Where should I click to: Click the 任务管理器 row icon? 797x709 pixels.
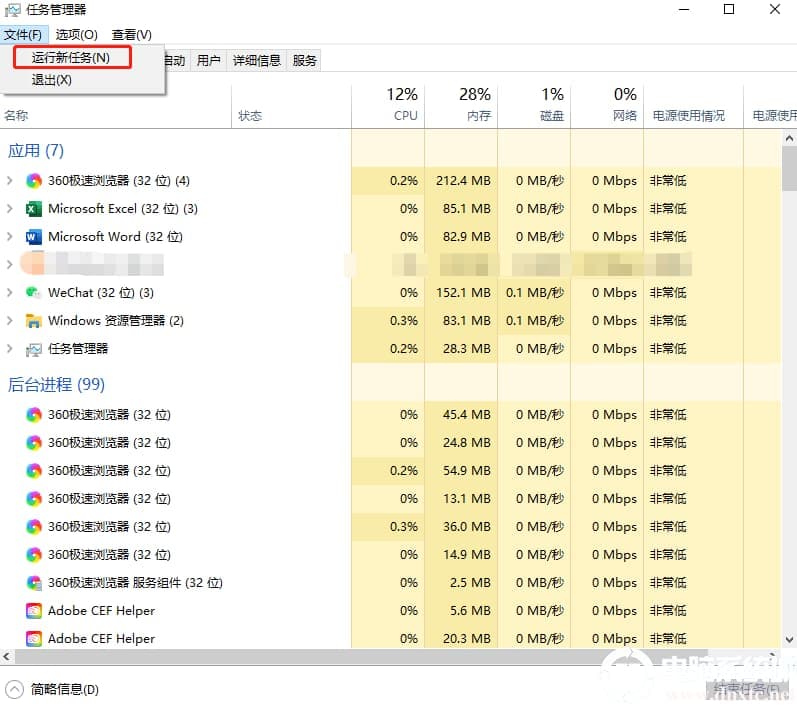34,349
